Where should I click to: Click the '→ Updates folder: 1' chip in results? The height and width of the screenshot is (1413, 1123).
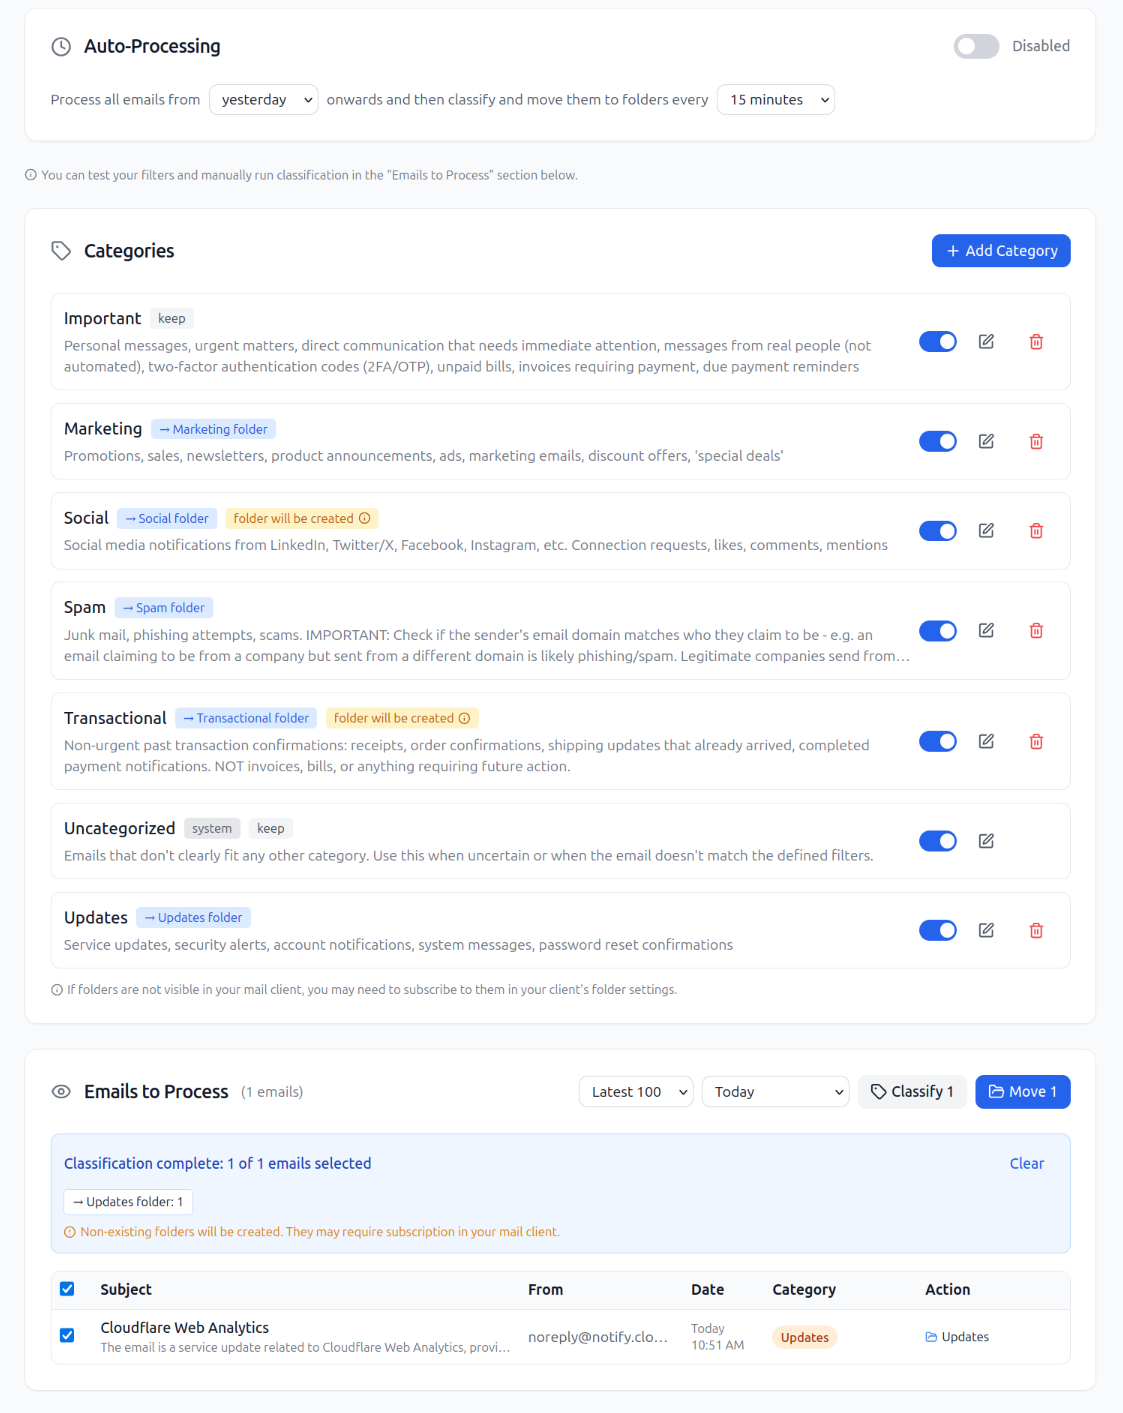127,1201
